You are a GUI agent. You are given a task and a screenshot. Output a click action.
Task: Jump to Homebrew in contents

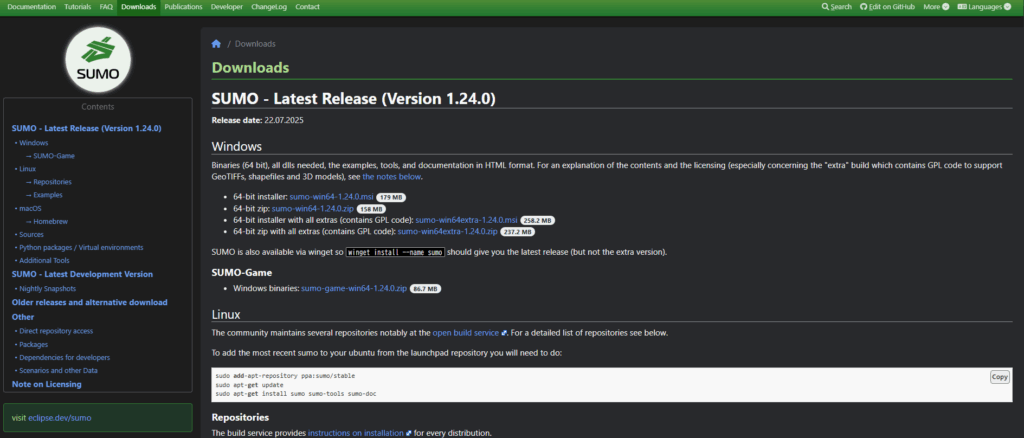(x=50, y=221)
